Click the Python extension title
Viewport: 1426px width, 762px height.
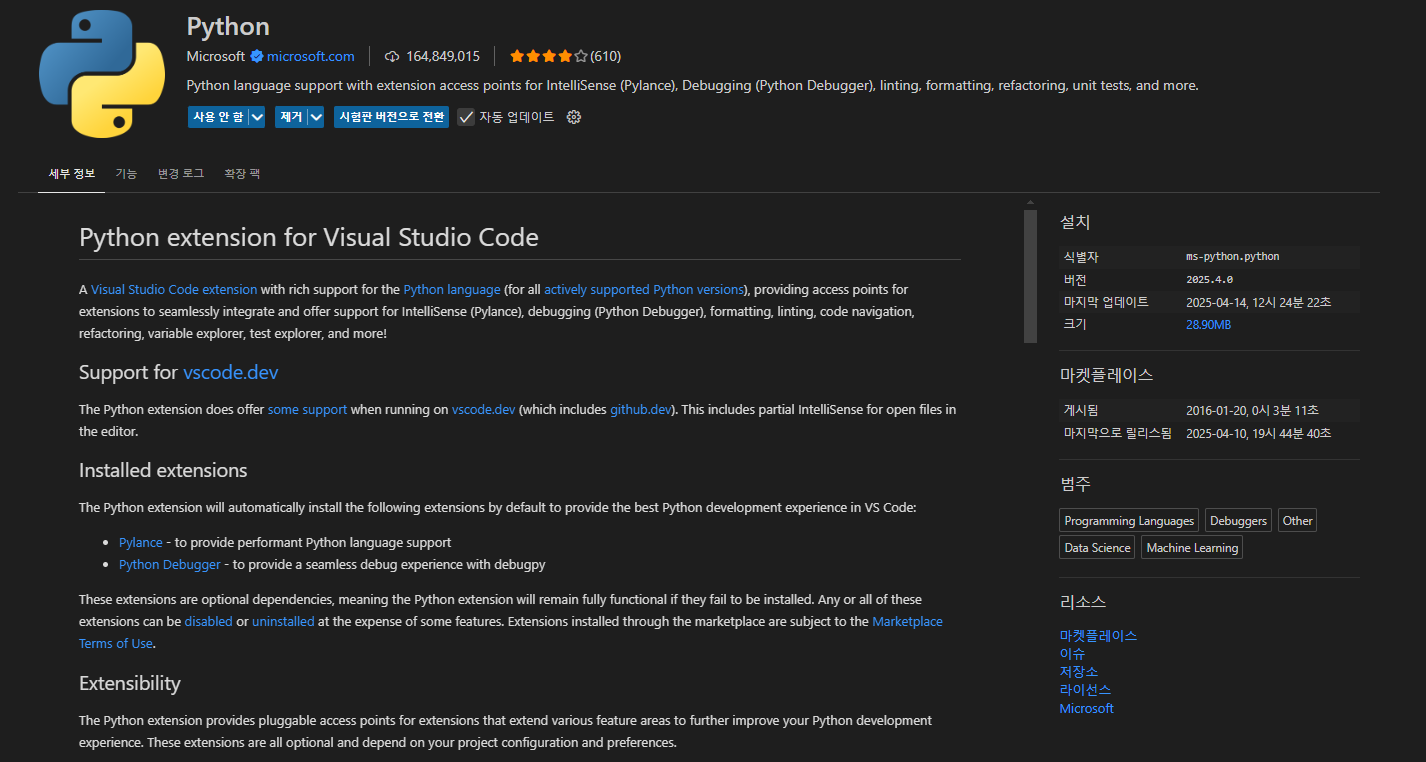coord(228,26)
